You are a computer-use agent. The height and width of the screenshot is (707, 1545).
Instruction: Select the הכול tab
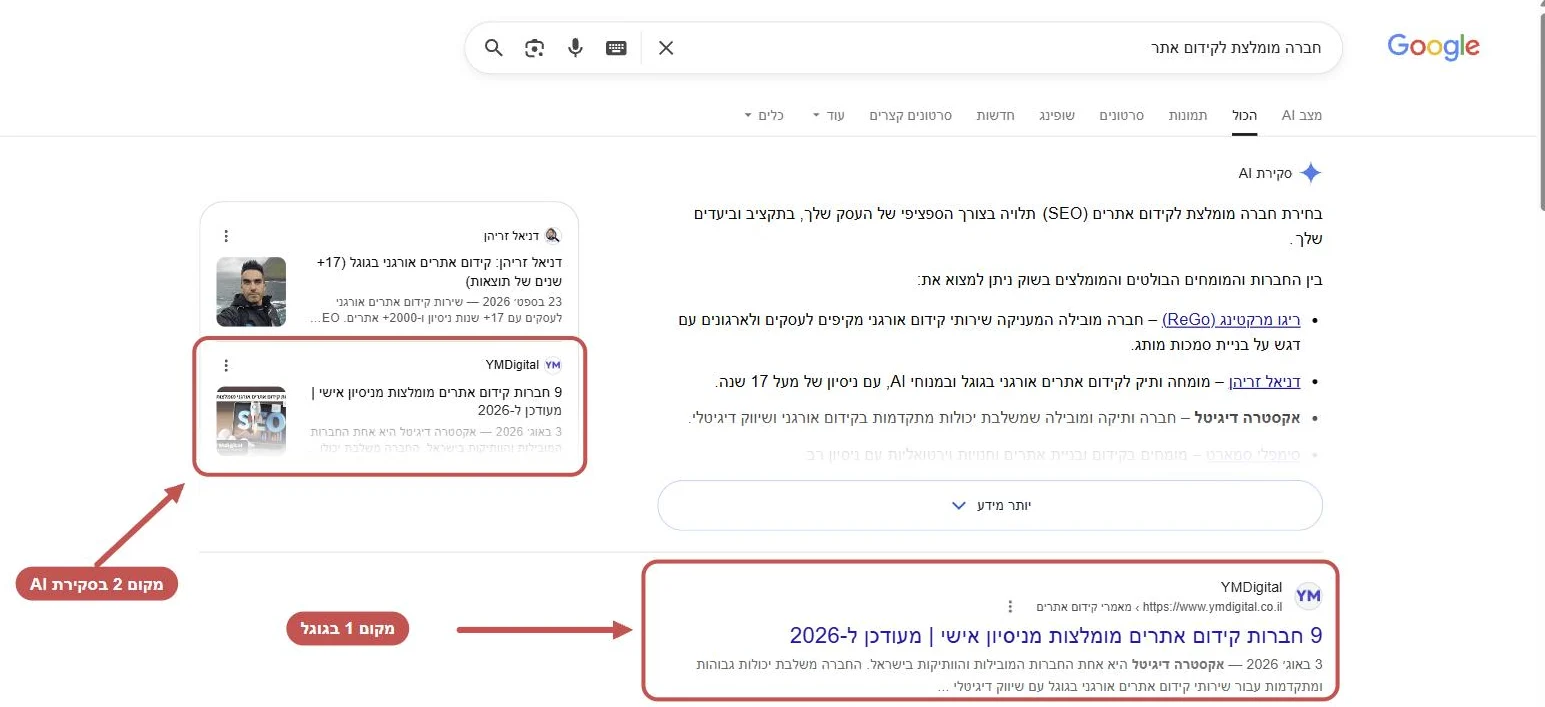coord(1245,115)
